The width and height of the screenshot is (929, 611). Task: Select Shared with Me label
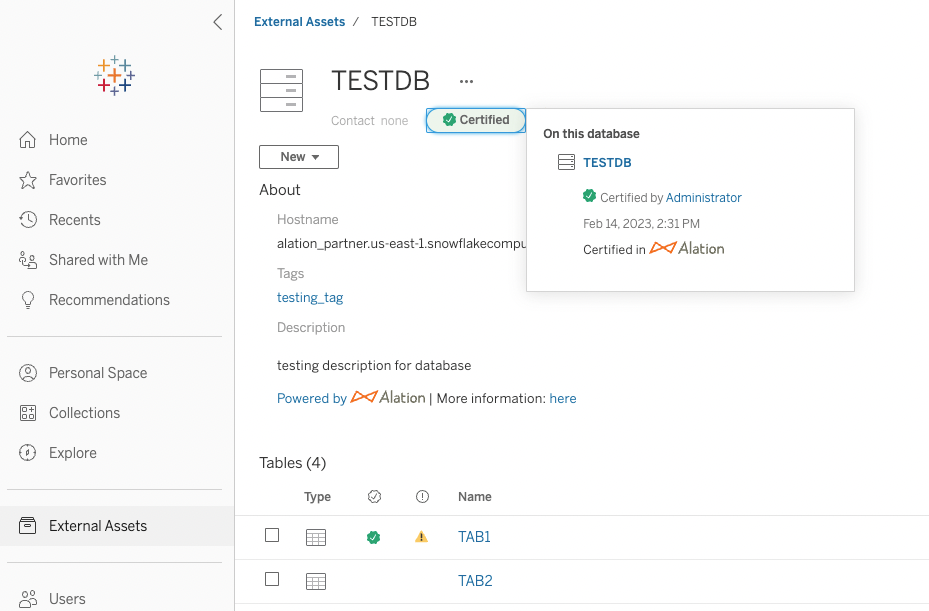tap(98, 260)
